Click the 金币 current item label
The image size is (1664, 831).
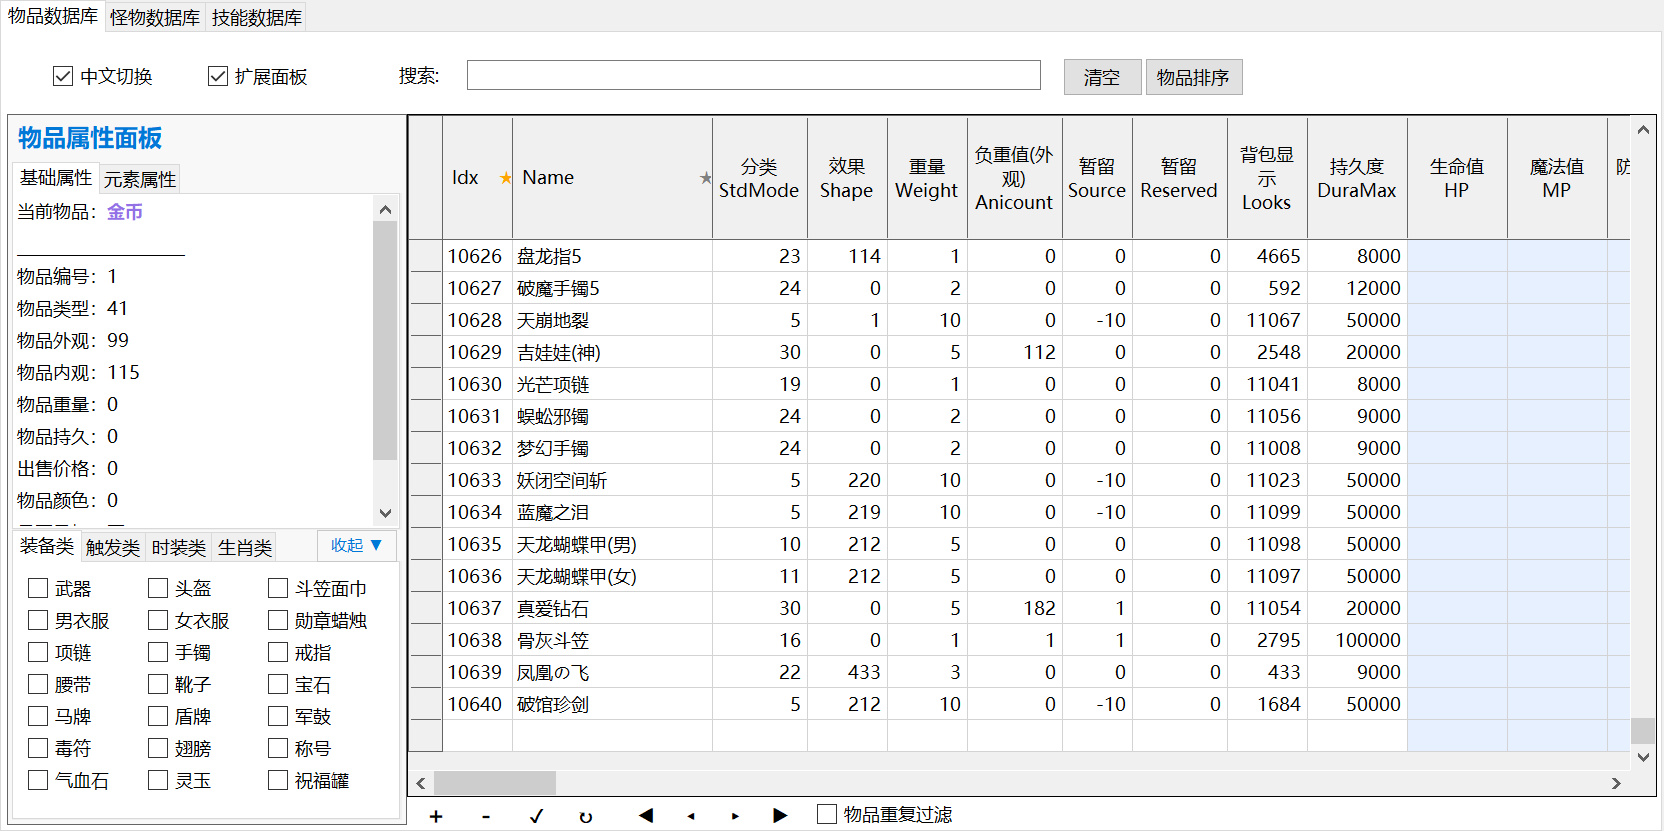[125, 212]
